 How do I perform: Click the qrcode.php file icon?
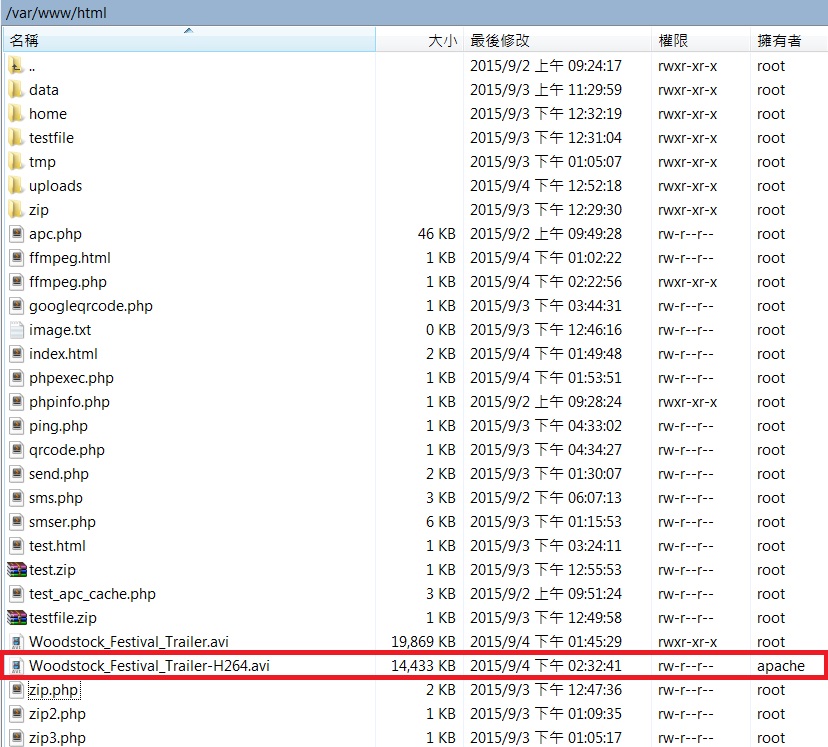pyautogui.click(x=17, y=450)
